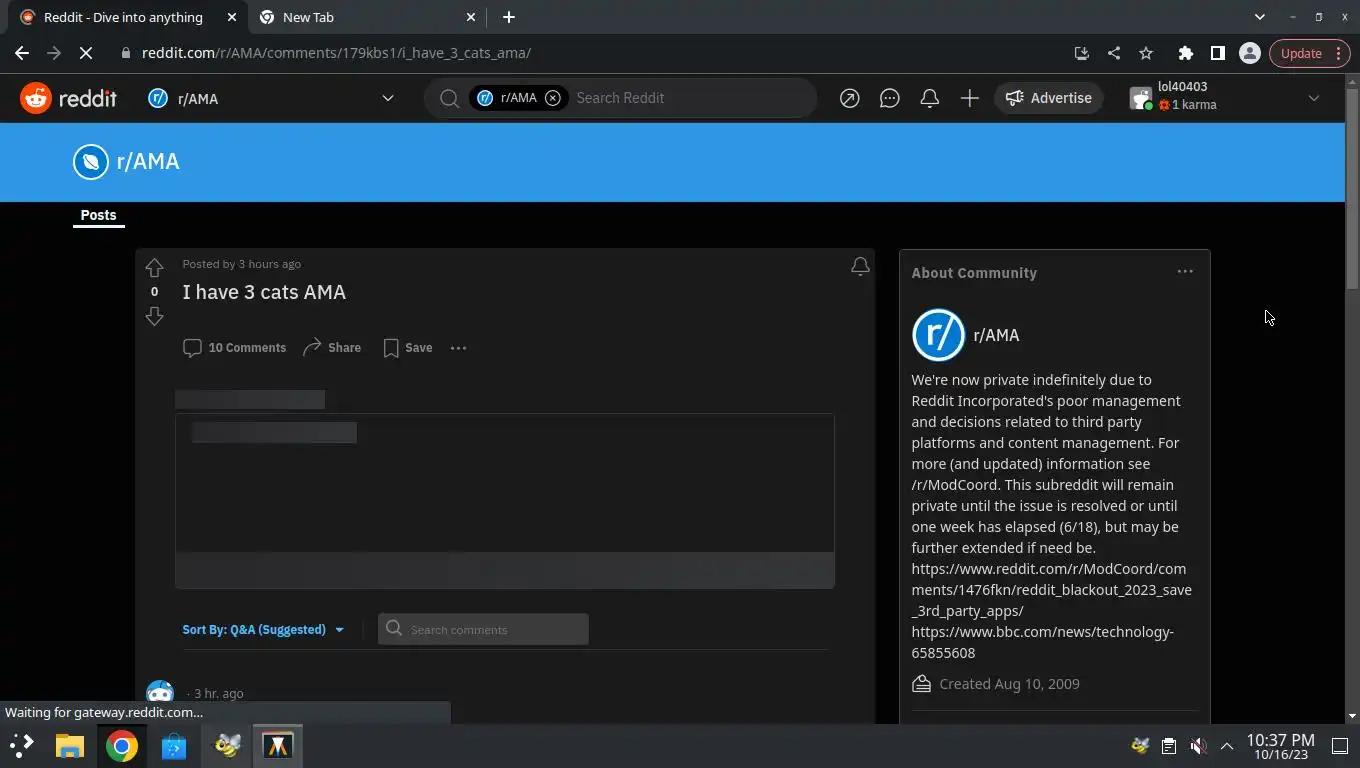Click the Advertise button
This screenshot has width=1360, height=768.
coord(1048,98)
